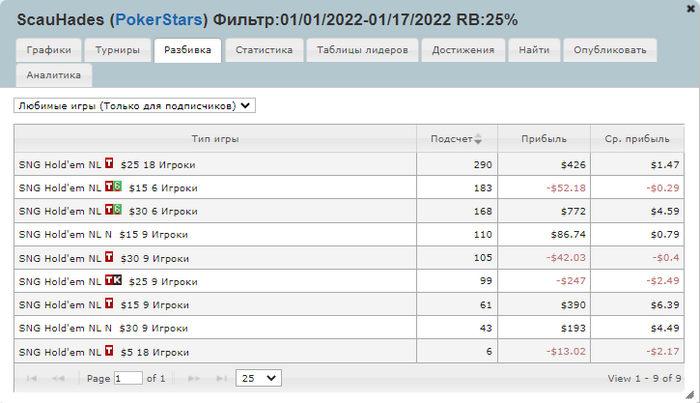
Task: Click the turbo T icon in $25 9 Игроки row
Action: pos(109,280)
